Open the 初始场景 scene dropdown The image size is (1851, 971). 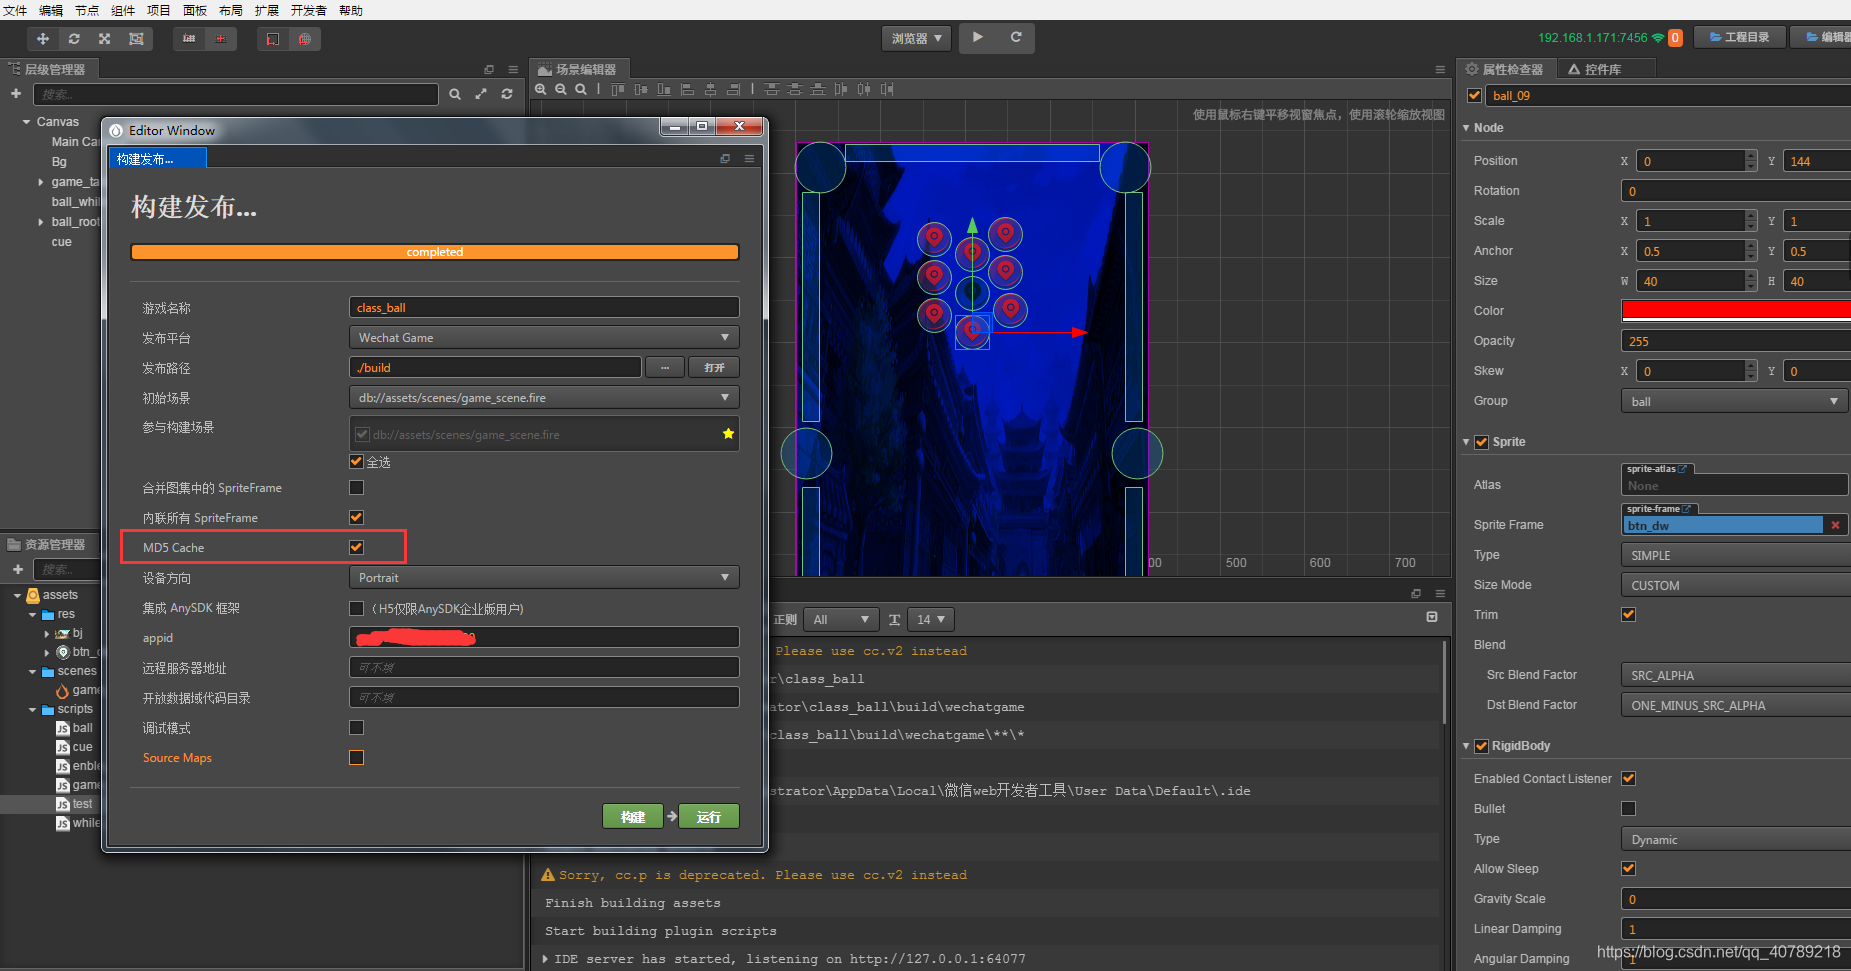coord(544,397)
